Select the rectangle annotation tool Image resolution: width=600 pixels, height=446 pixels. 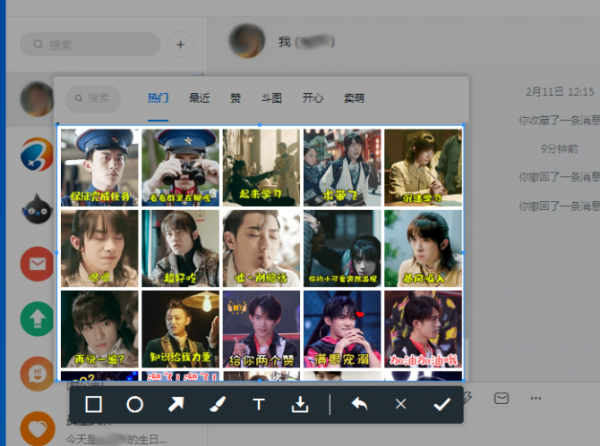[94, 404]
